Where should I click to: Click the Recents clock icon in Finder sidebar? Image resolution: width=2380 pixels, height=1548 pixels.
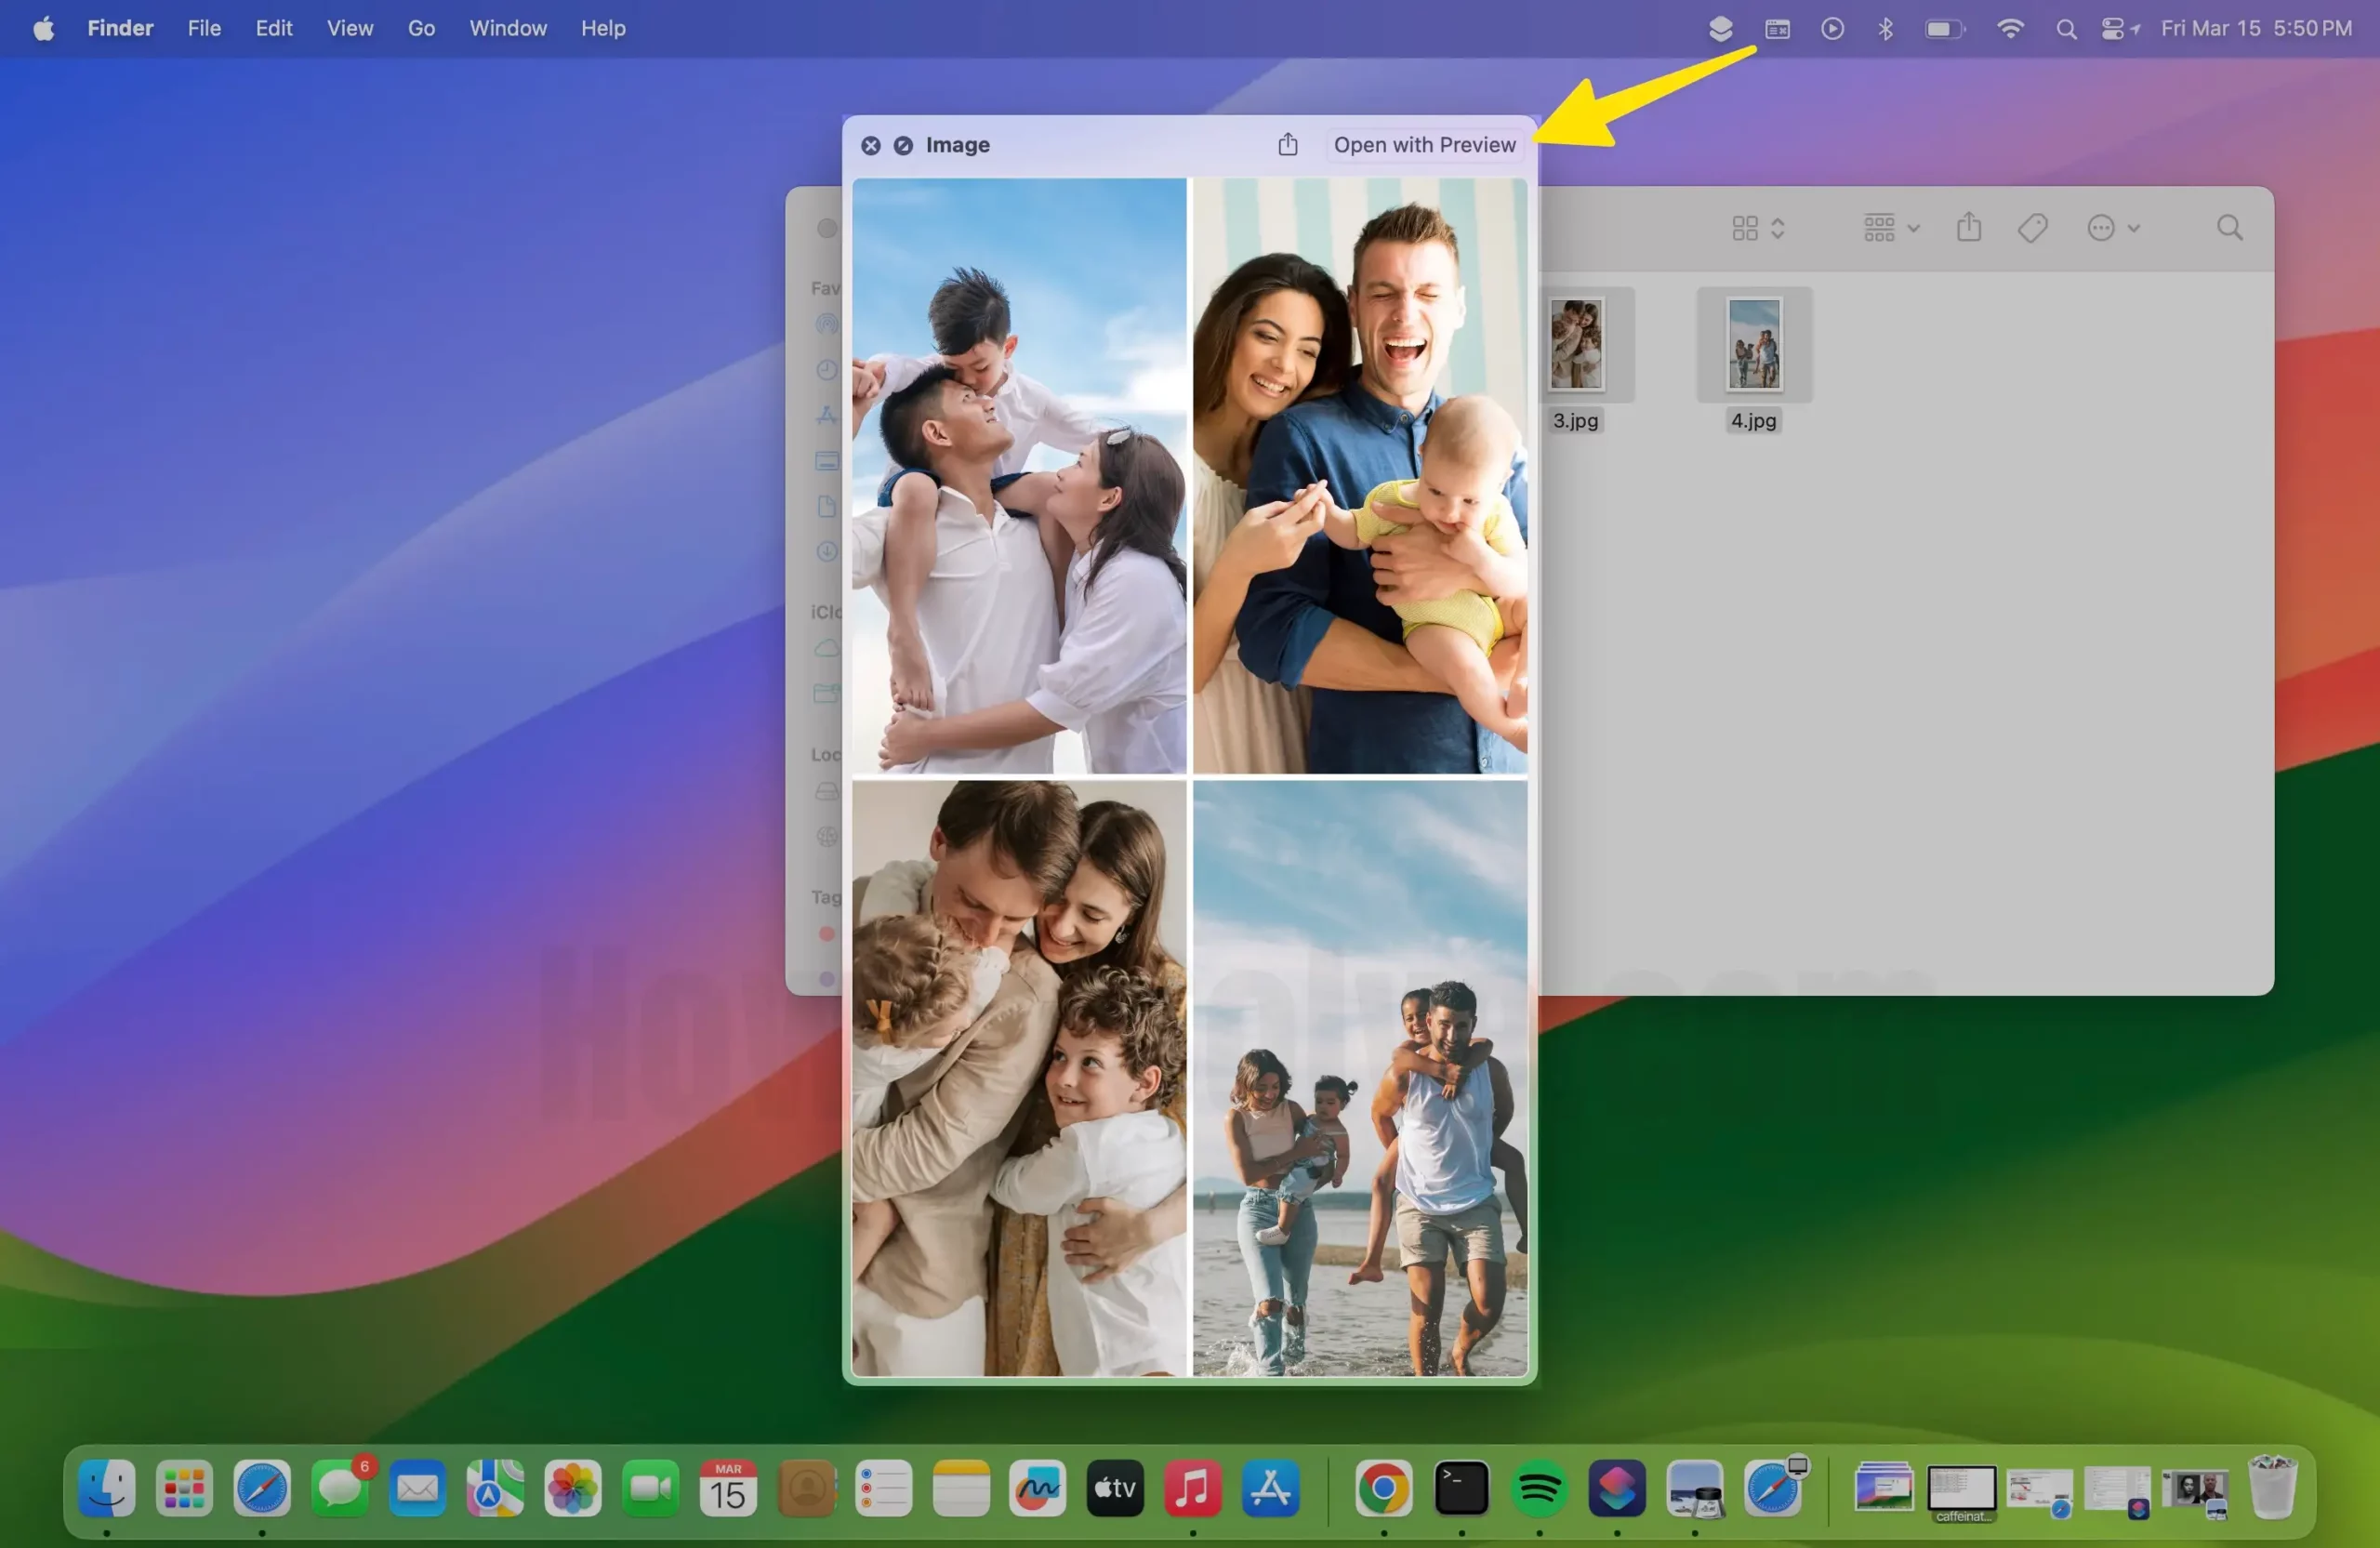click(x=826, y=370)
